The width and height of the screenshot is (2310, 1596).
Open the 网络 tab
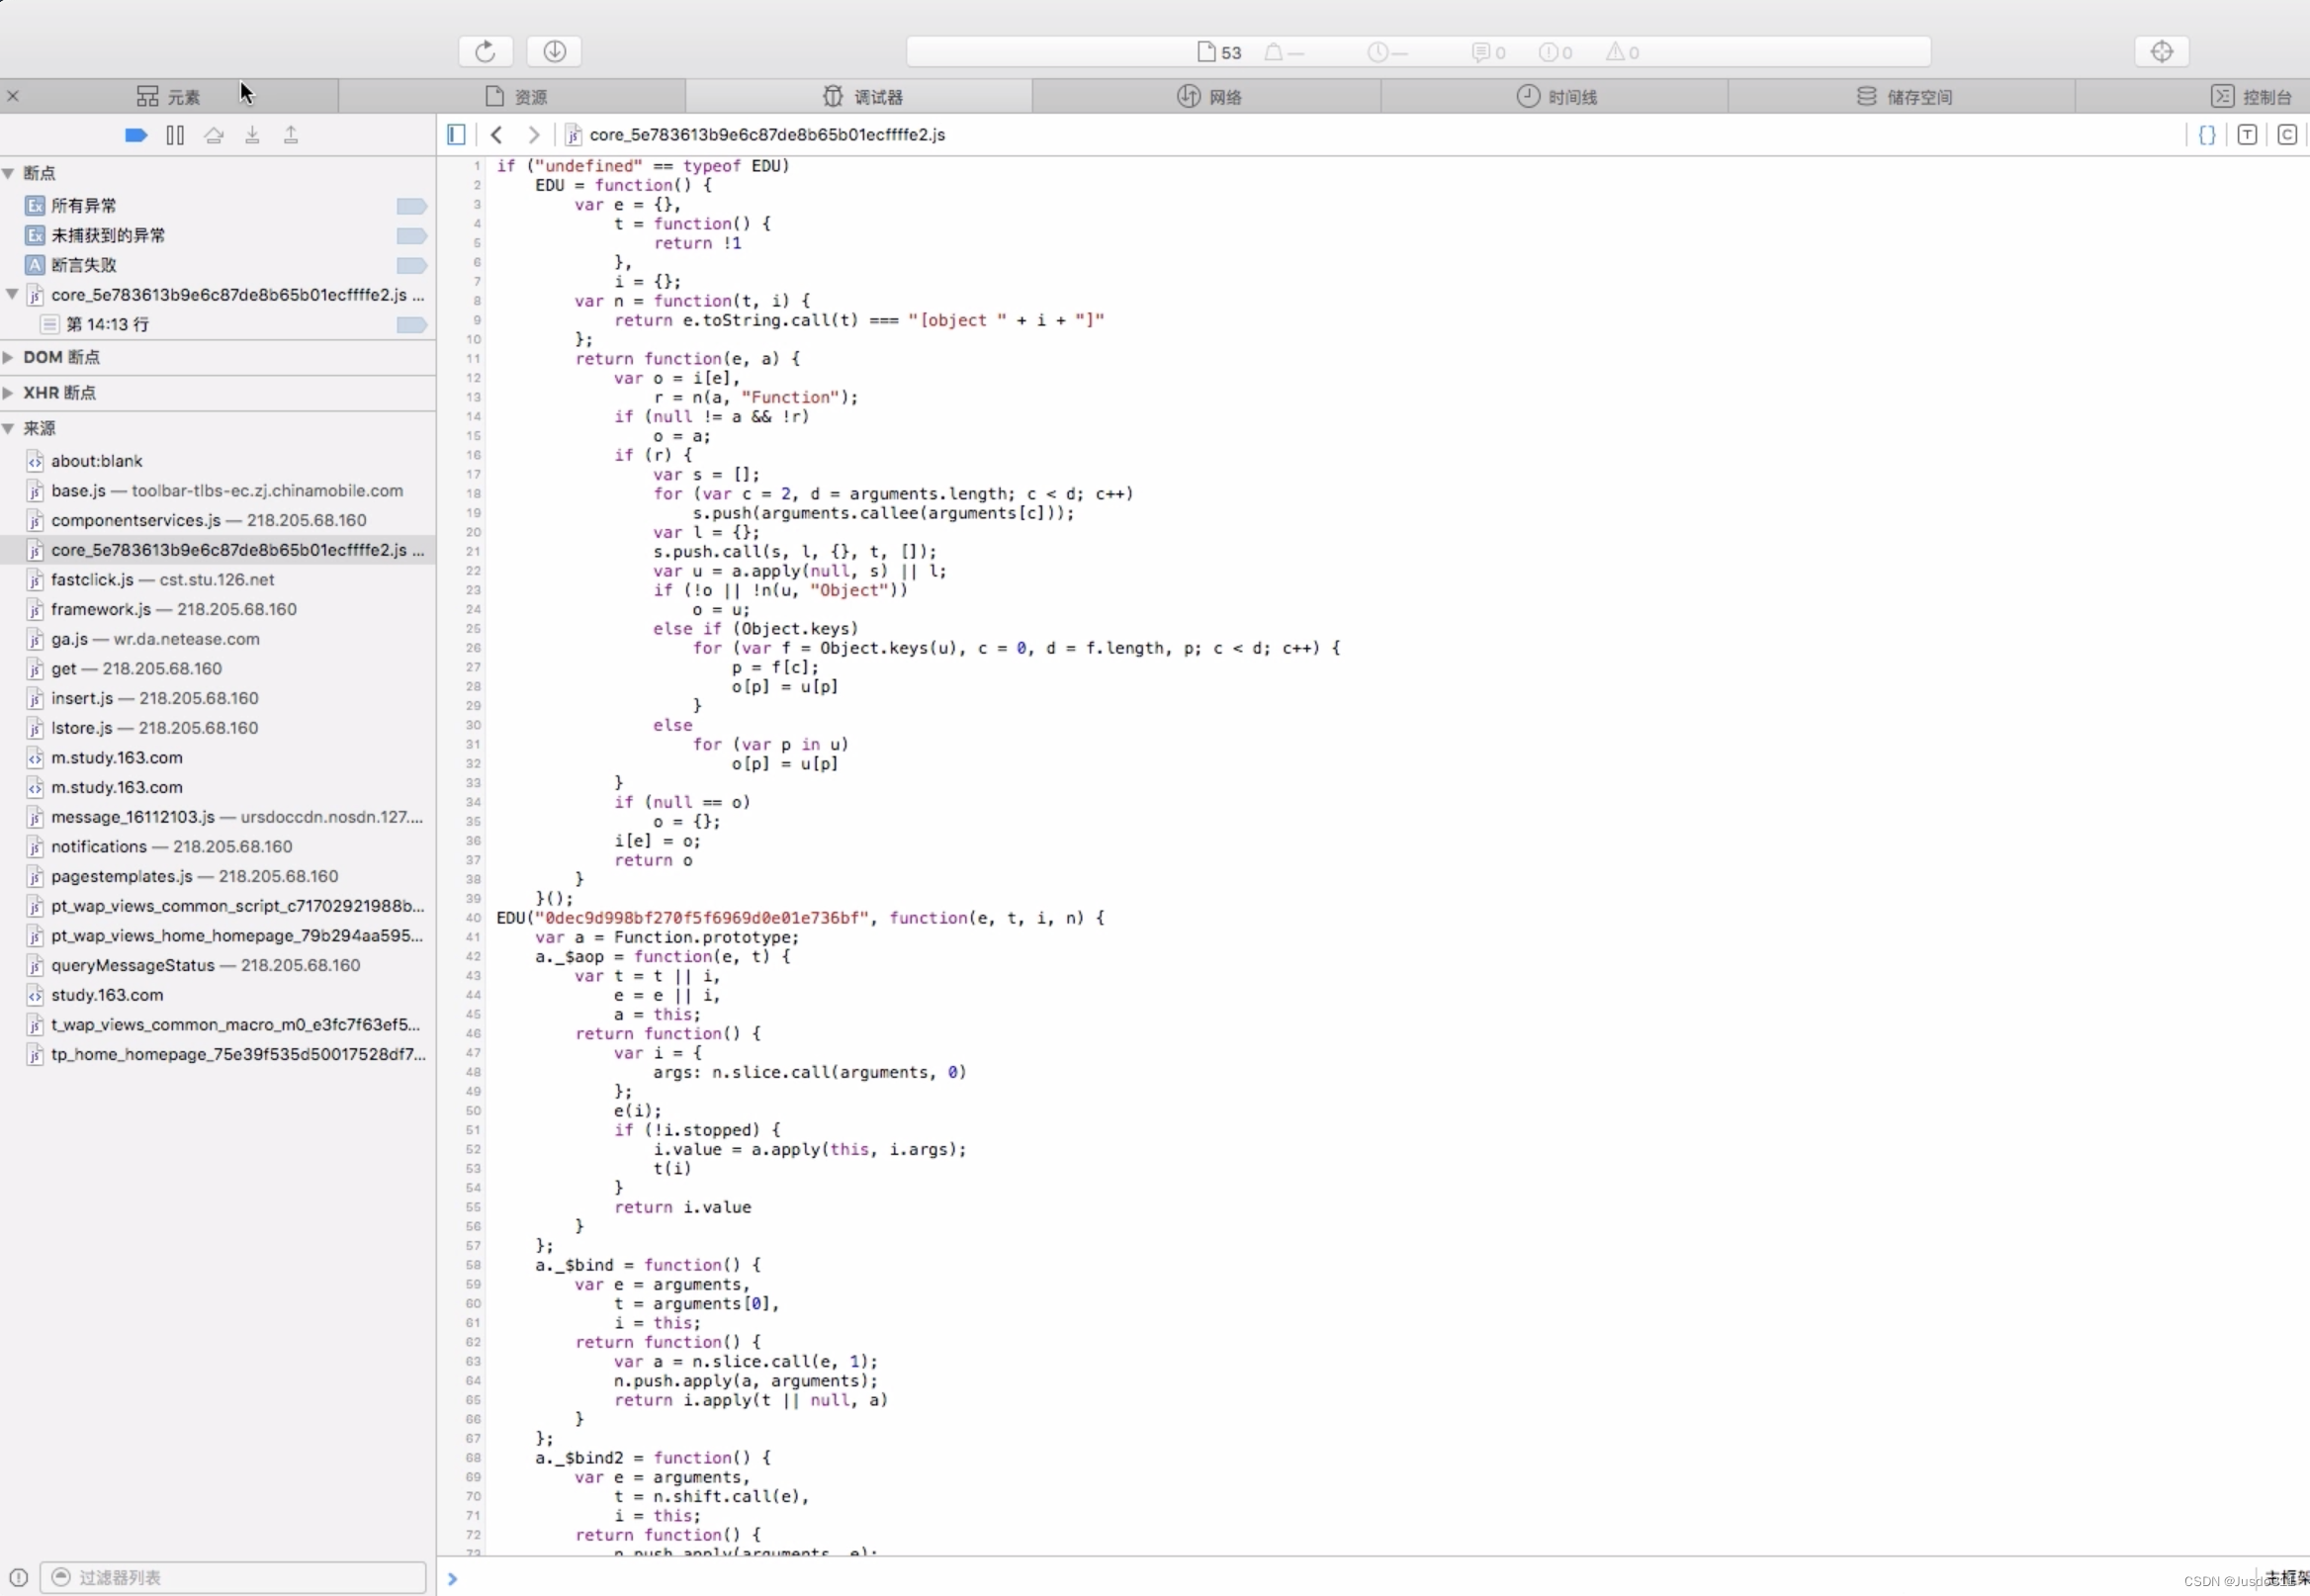1209,96
